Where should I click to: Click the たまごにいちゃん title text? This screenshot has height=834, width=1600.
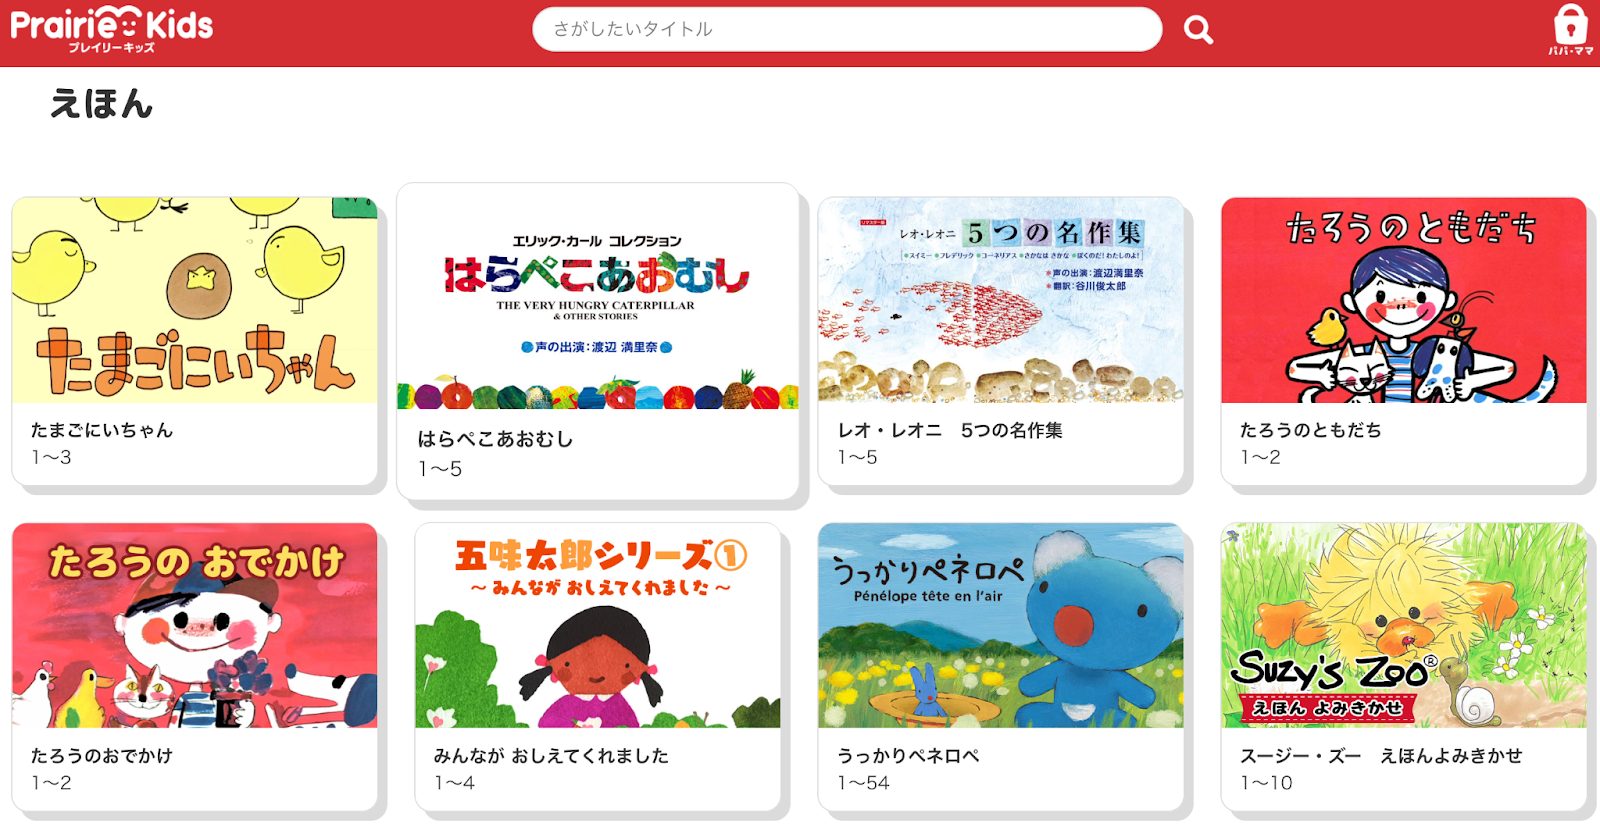tap(102, 430)
